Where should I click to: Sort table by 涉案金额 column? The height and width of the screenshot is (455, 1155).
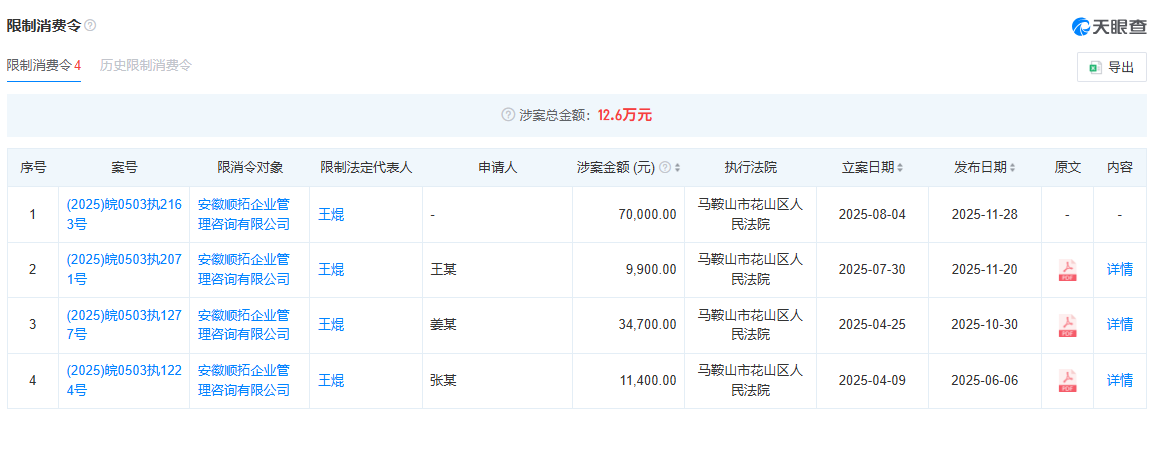(678, 168)
